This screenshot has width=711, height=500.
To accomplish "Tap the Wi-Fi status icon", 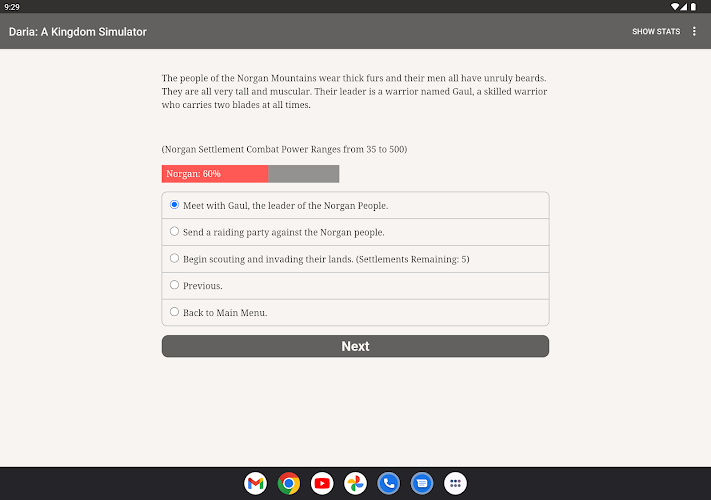I will 675,7.
